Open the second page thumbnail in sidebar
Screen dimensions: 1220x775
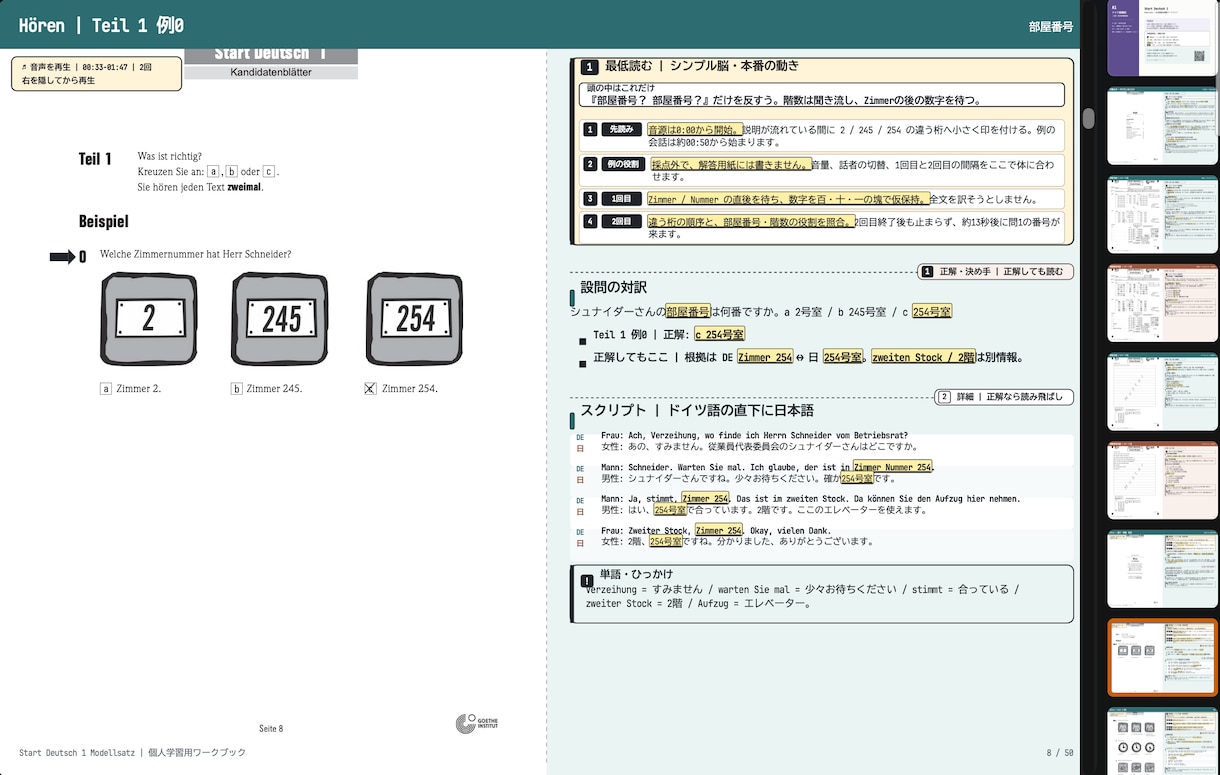tap(1162, 126)
